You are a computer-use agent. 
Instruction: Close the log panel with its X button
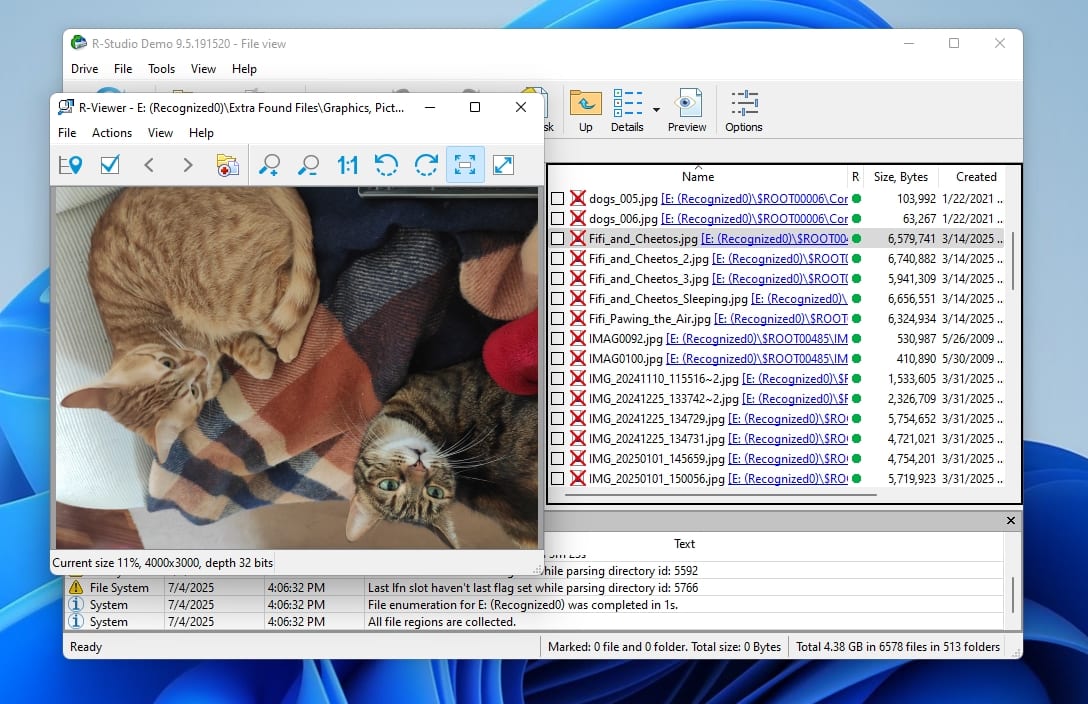(x=1010, y=520)
